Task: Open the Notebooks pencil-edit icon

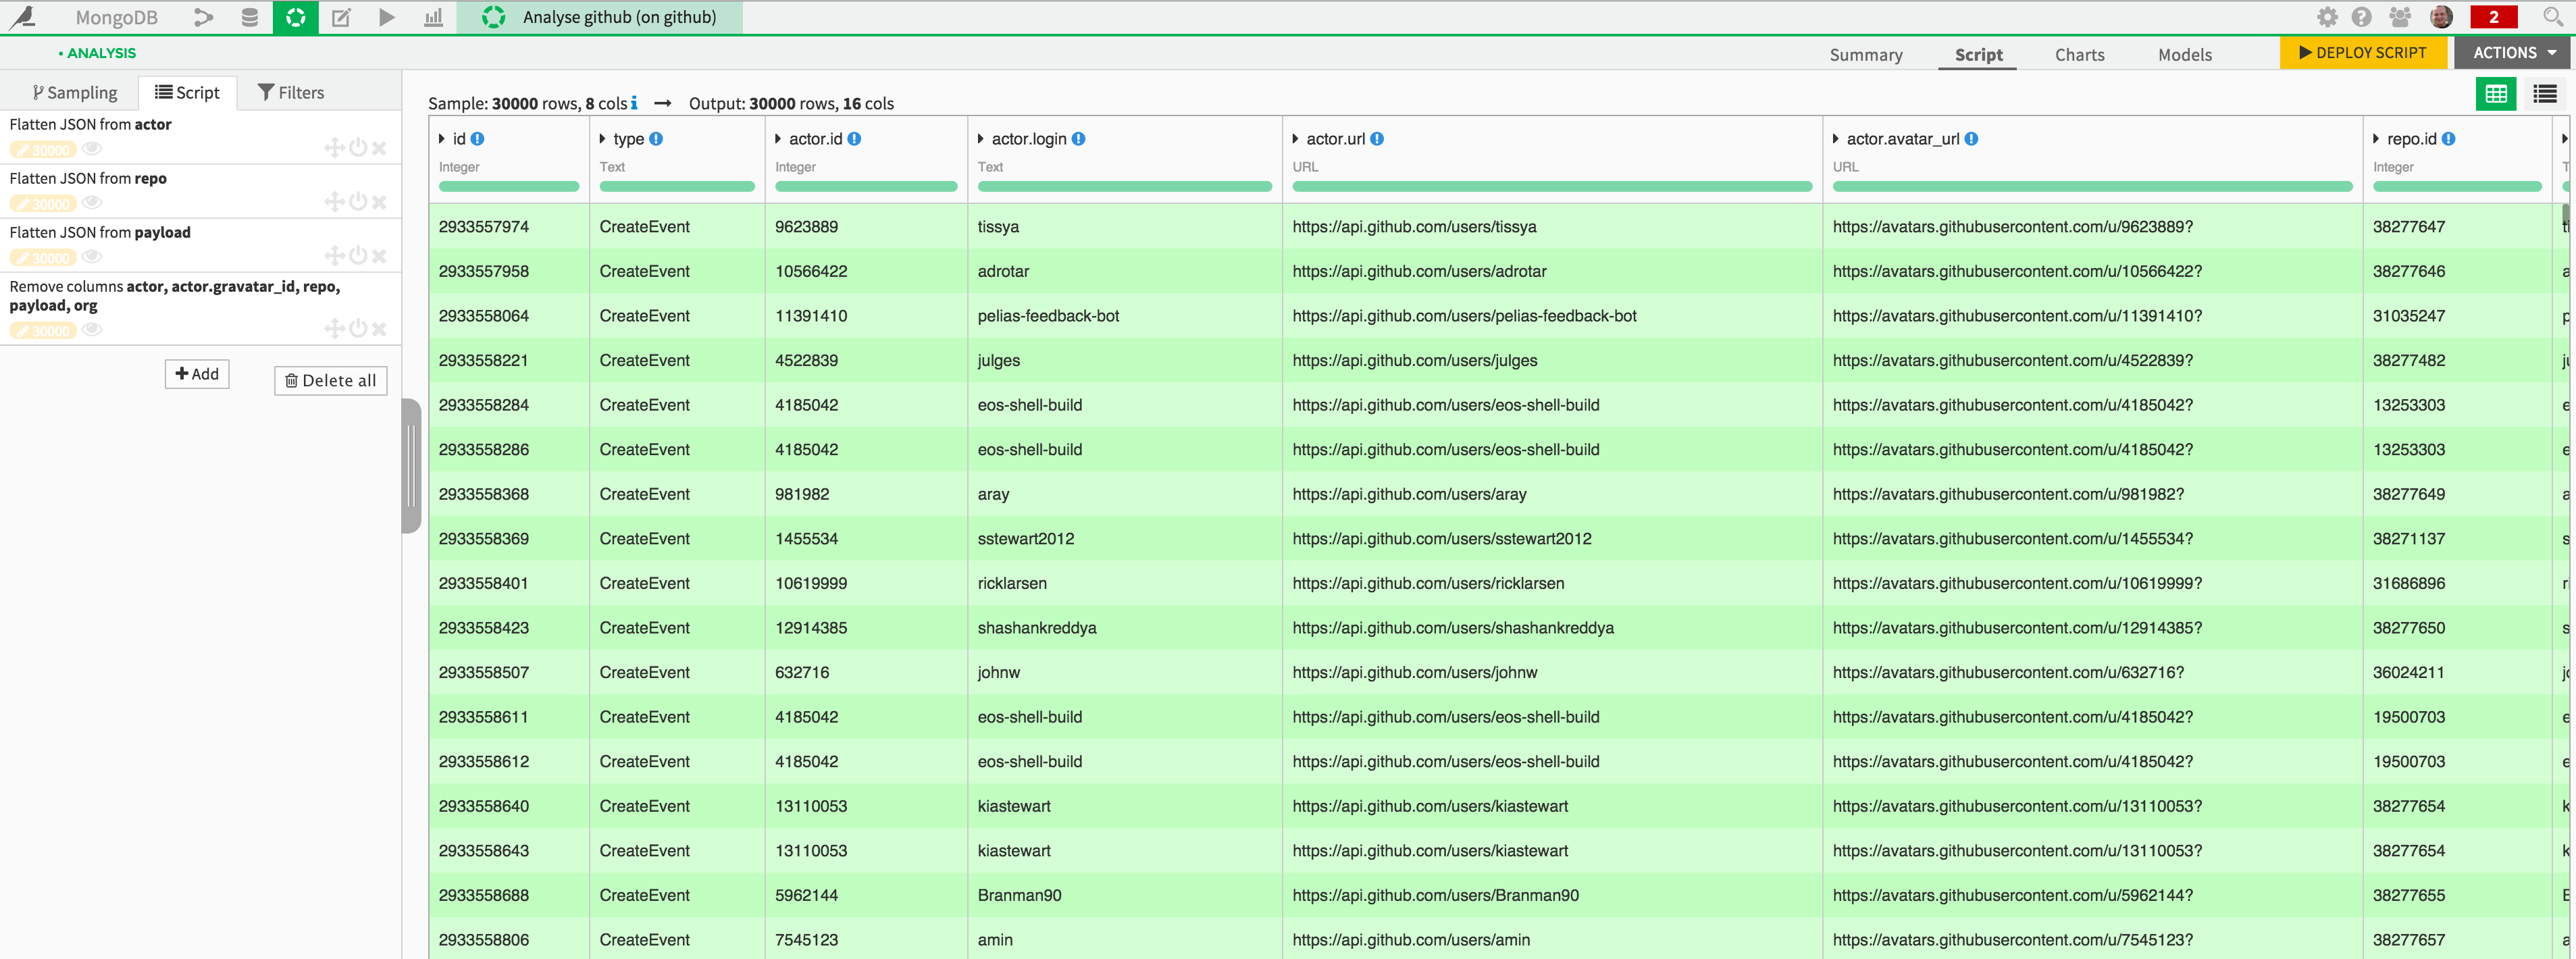Action: point(341,17)
